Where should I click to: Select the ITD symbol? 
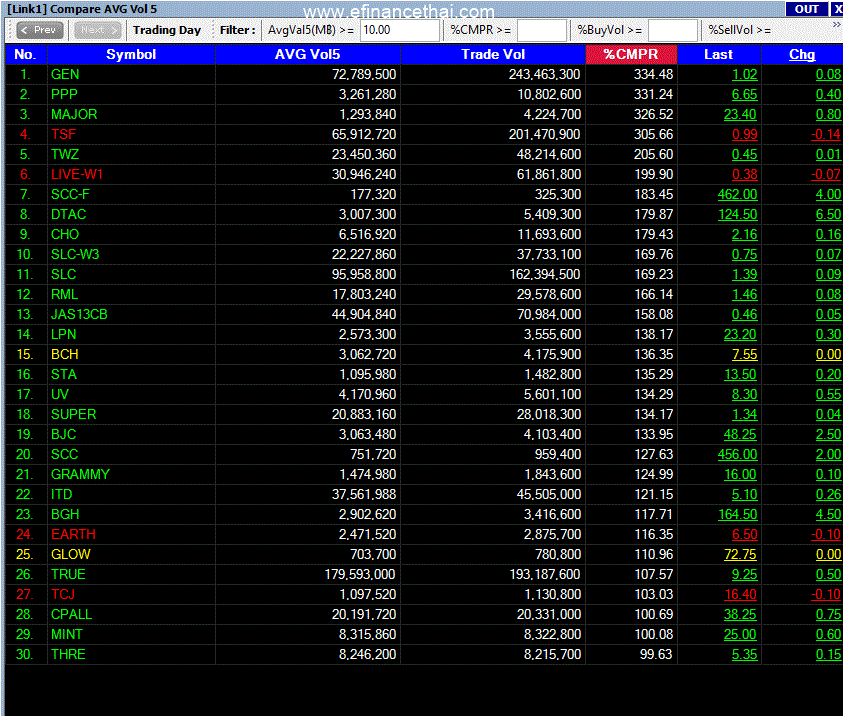click(x=61, y=494)
